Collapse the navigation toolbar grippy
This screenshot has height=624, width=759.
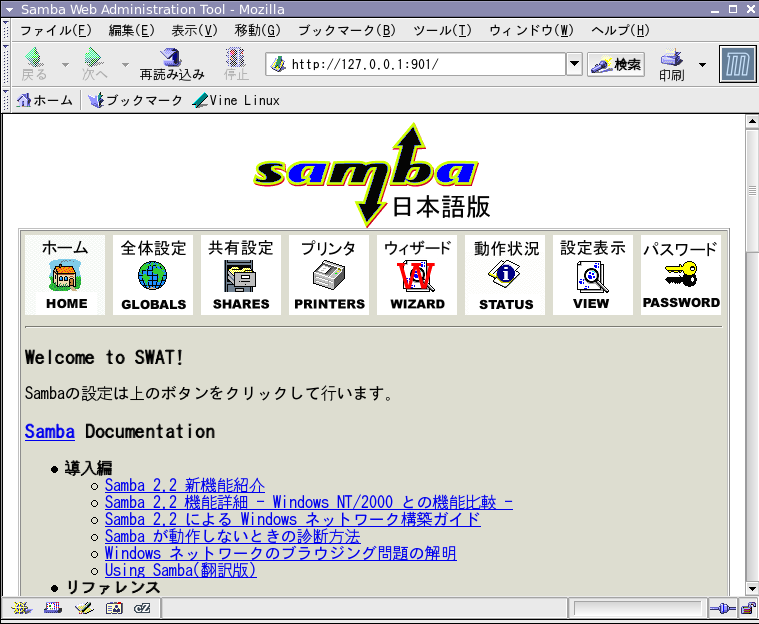[5, 64]
